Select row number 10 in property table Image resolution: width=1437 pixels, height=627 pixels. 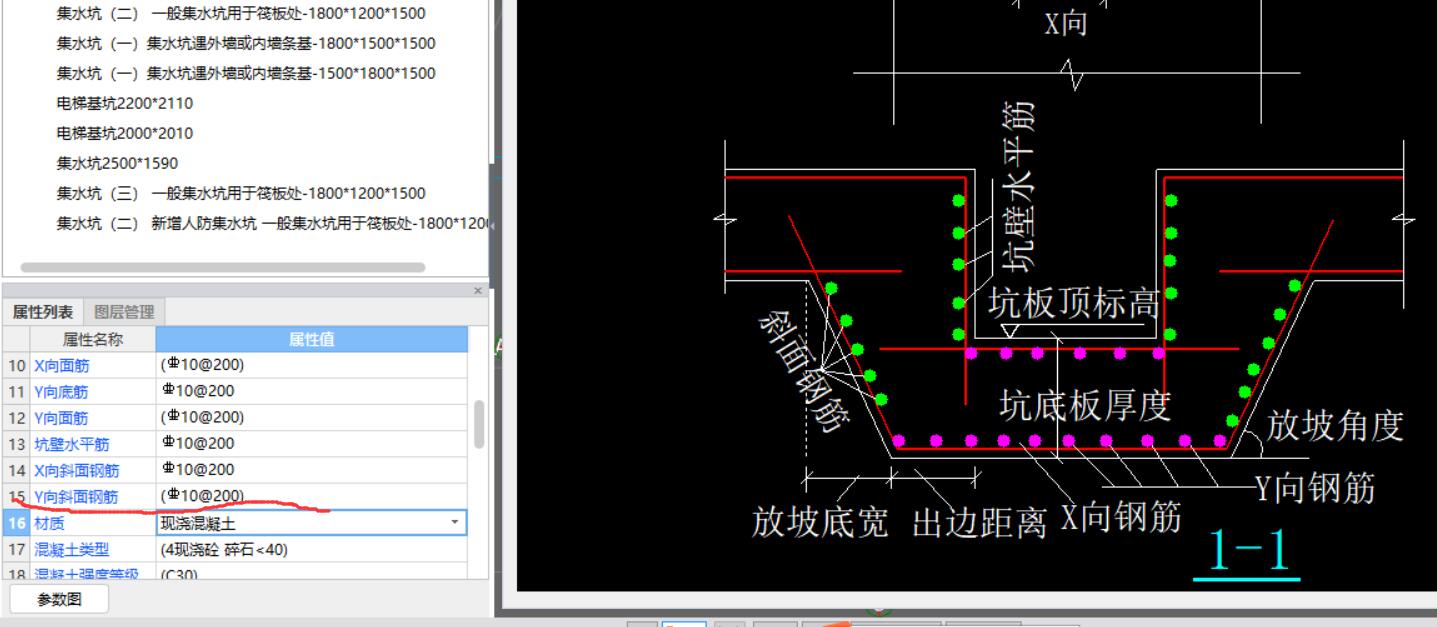17,365
